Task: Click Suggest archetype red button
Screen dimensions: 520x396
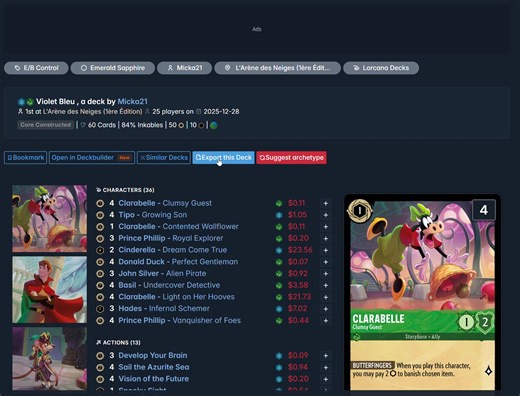Action: (291, 158)
